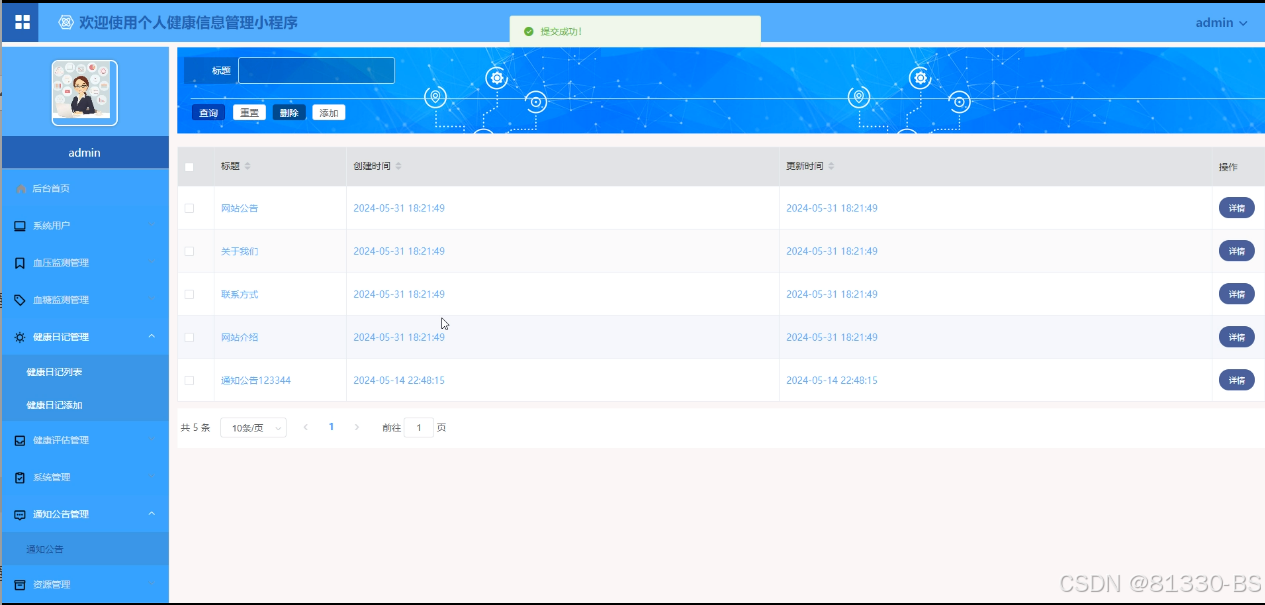This screenshot has width=1265, height=605.
Task: Sort table by the 更新时间 column sort arrows
Action: pyautogui.click(x=831, y=166)
